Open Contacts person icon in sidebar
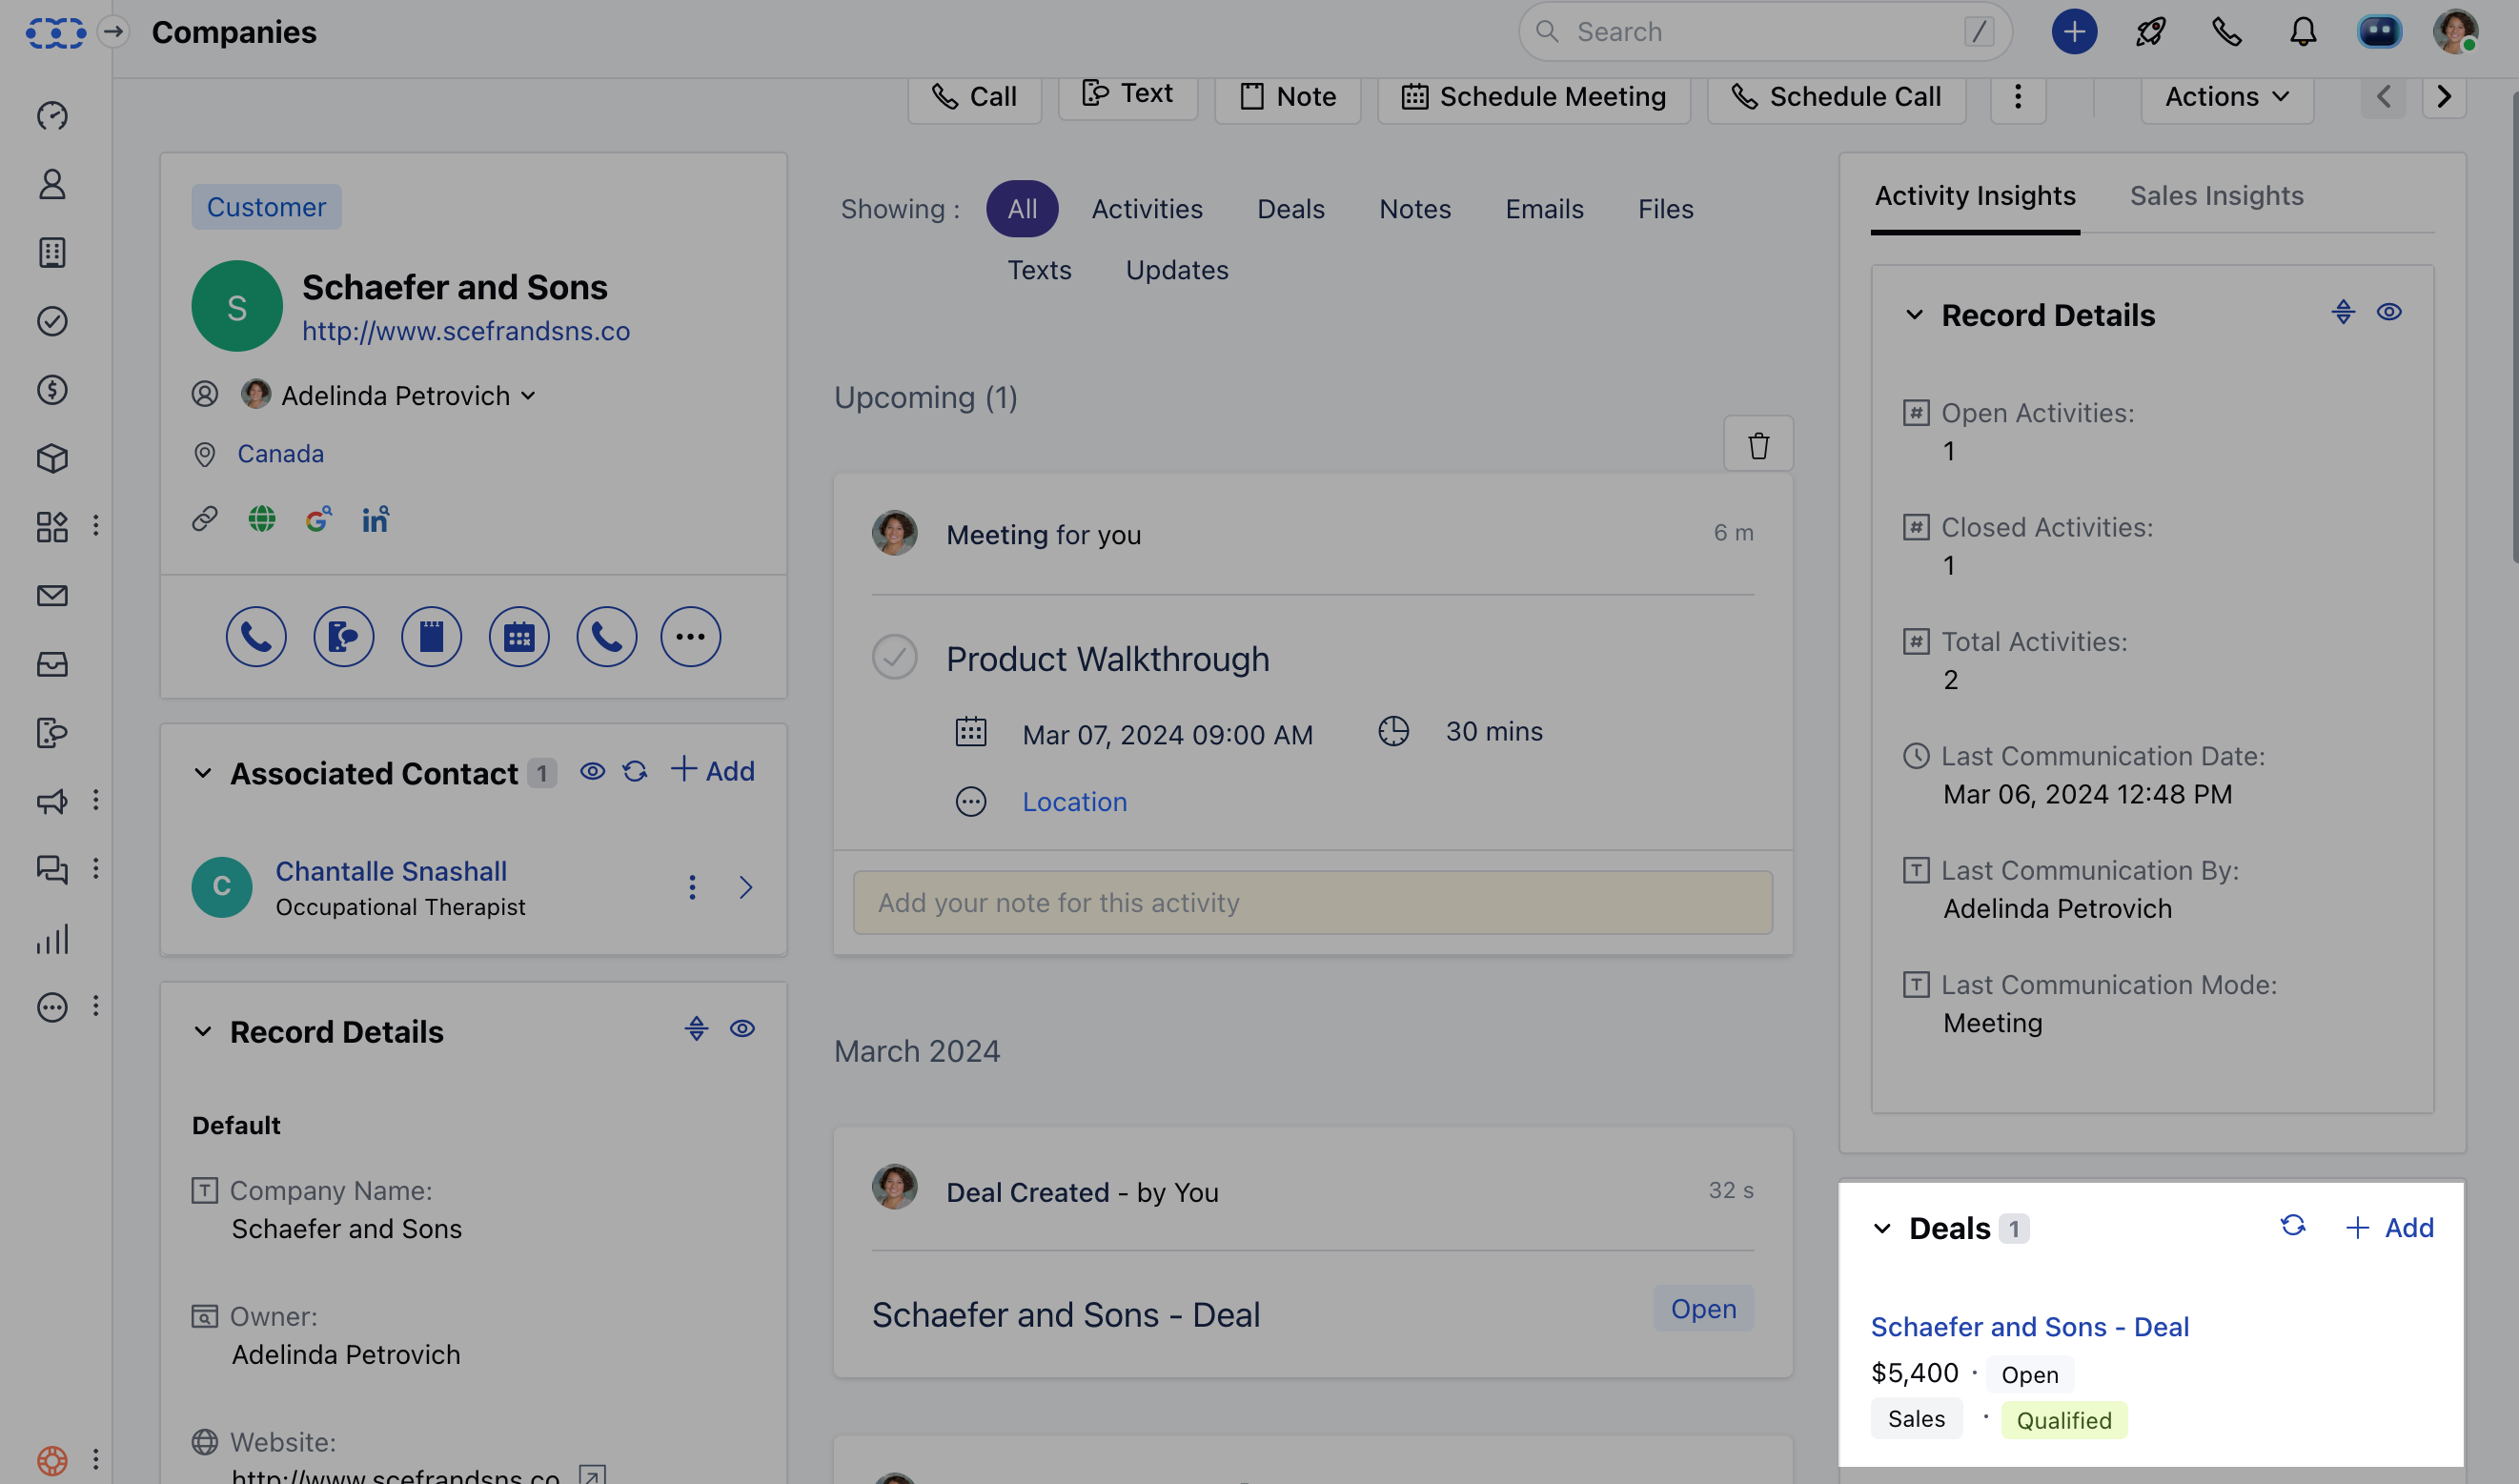2519x1484 pixels. [x=52, y=184]
